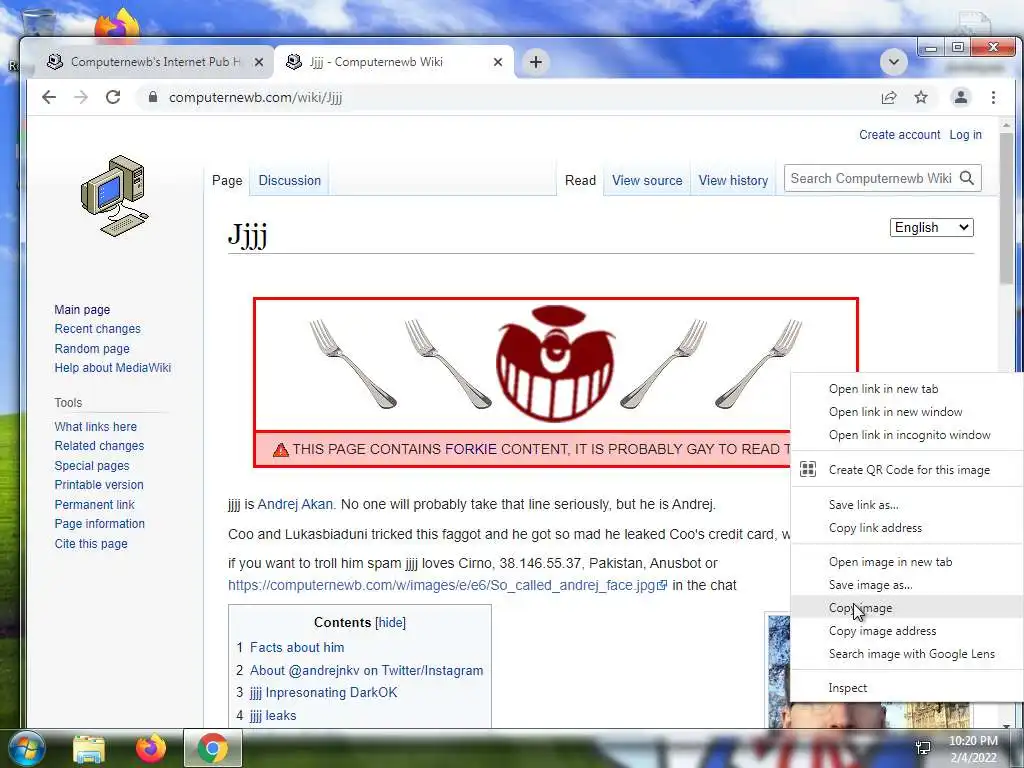The width and height of the screenshot is (1024, 768).
Task: Open the Discussion tab
Action: [x=289, y=180]
